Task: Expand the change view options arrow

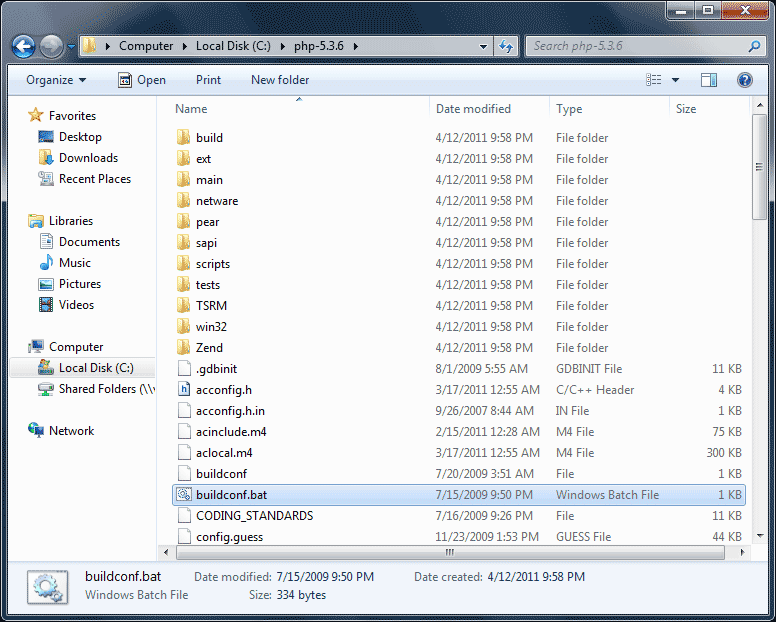Action: coord(675,80)
